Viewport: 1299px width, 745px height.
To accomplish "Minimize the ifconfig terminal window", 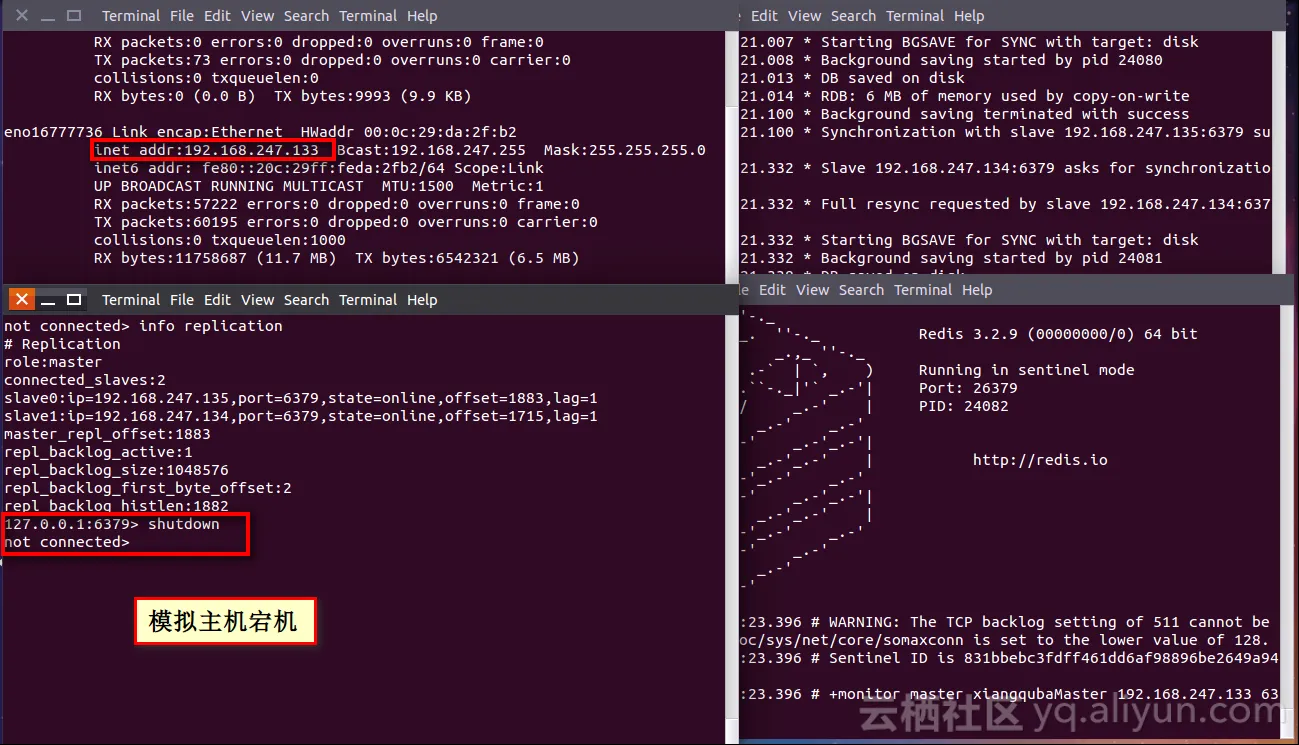I will click(48, 16).
